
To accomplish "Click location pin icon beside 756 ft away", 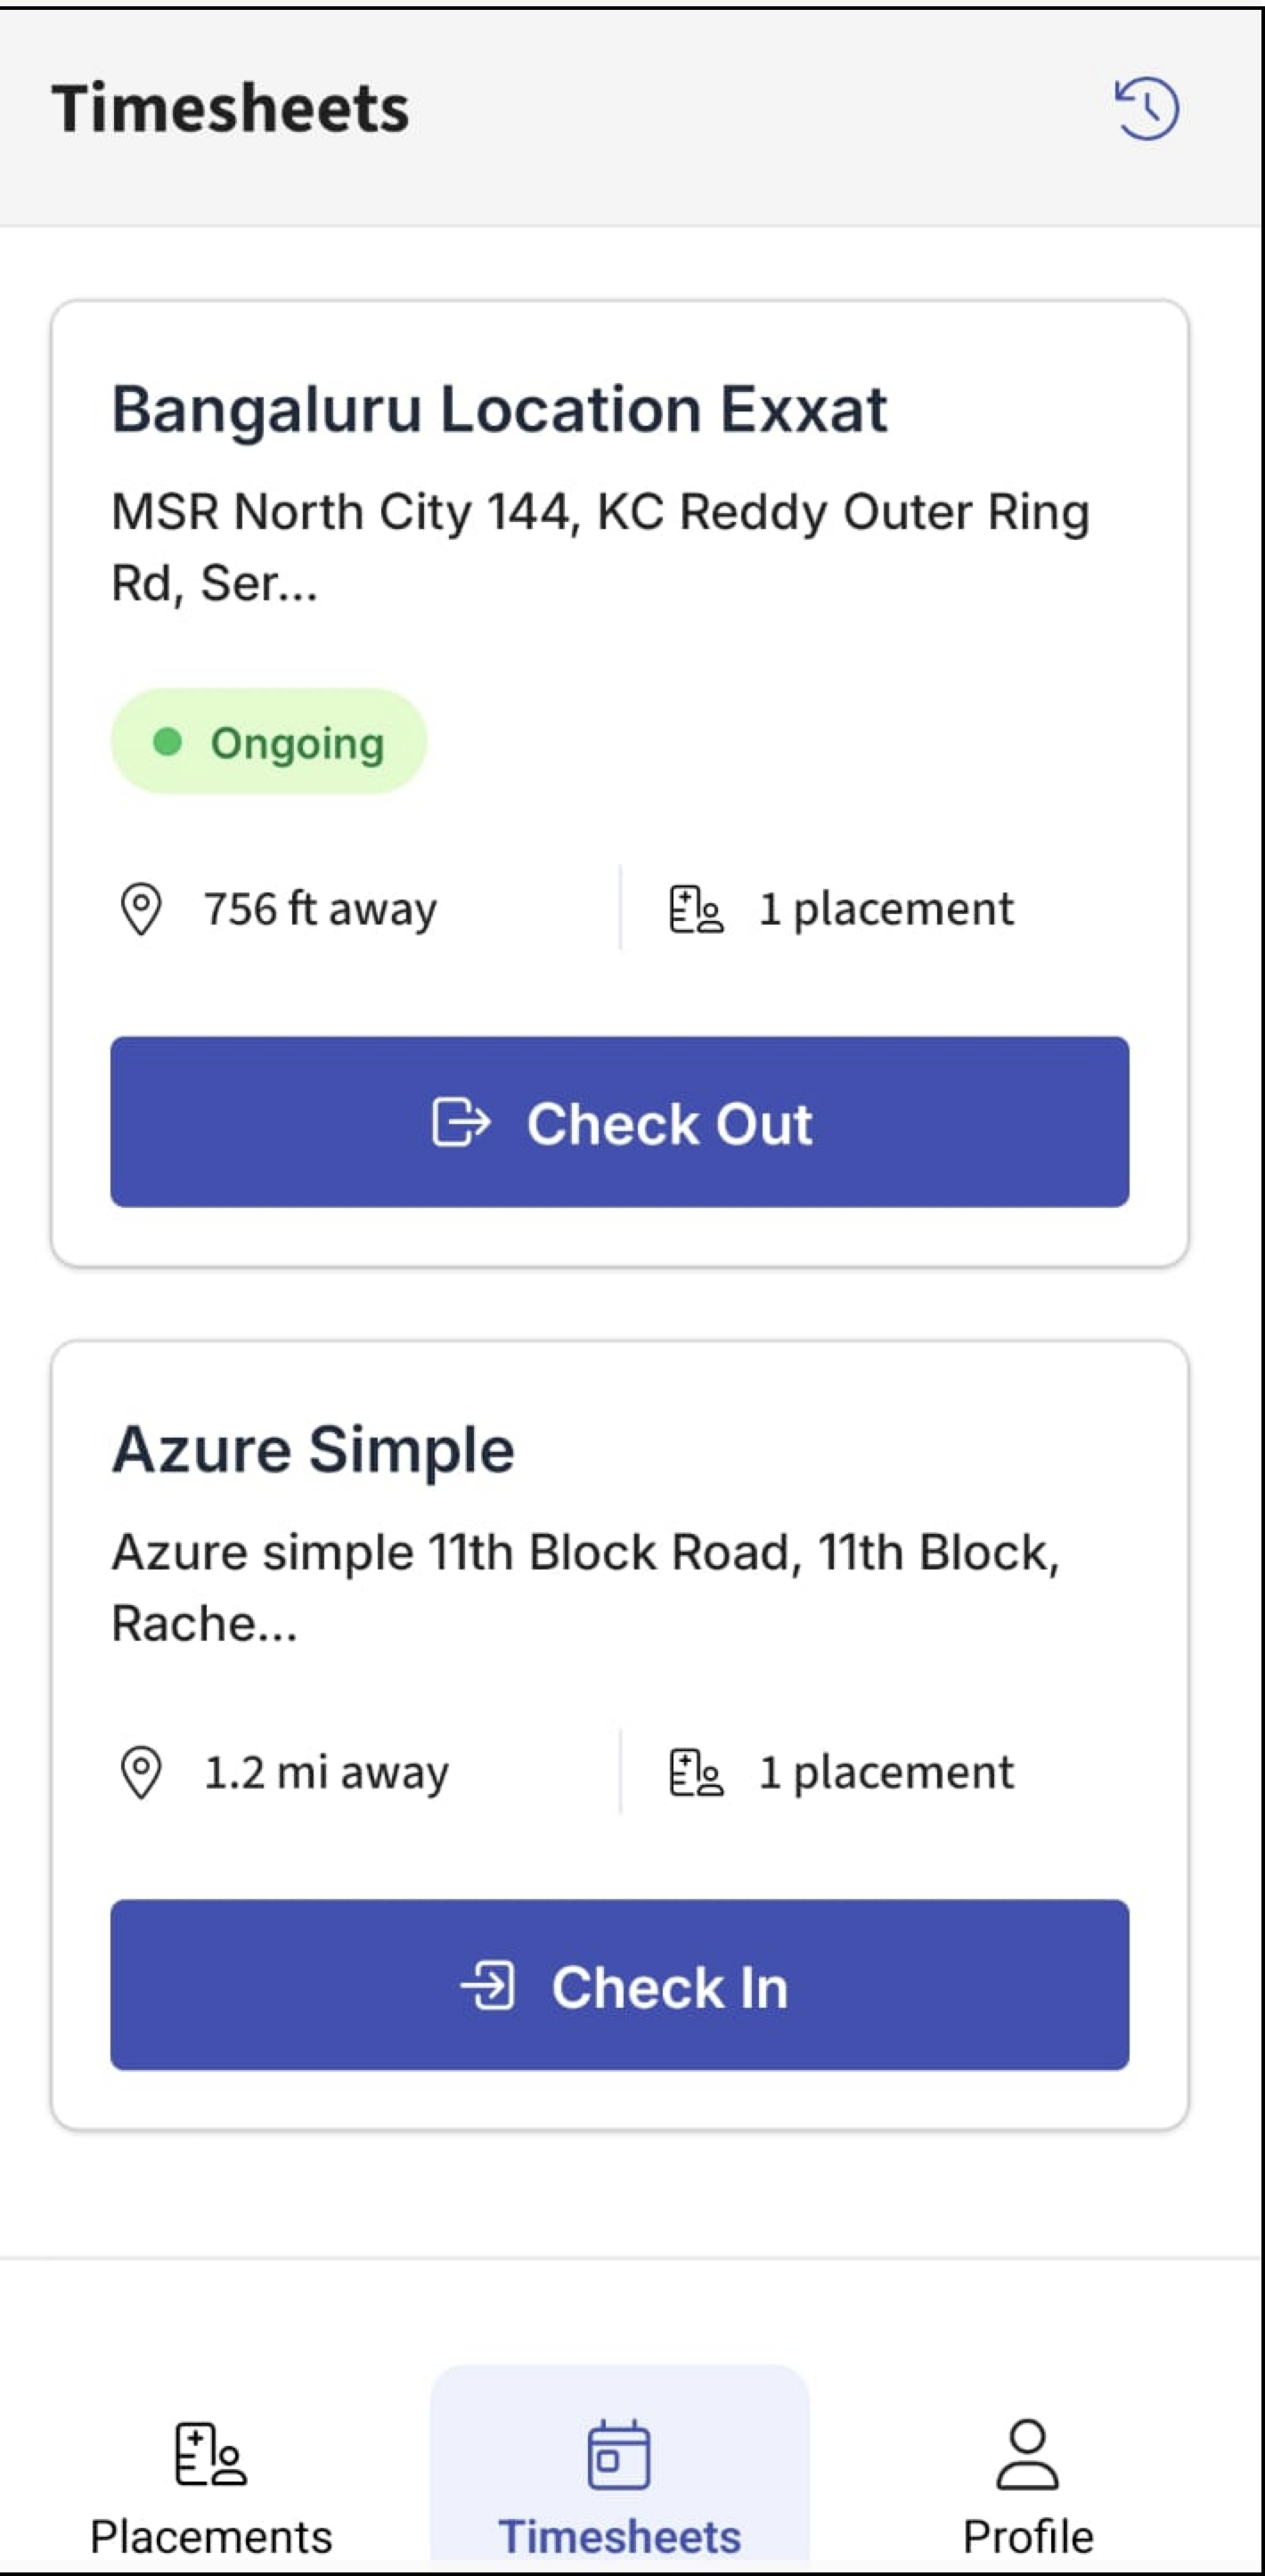I will pos(141,909).
